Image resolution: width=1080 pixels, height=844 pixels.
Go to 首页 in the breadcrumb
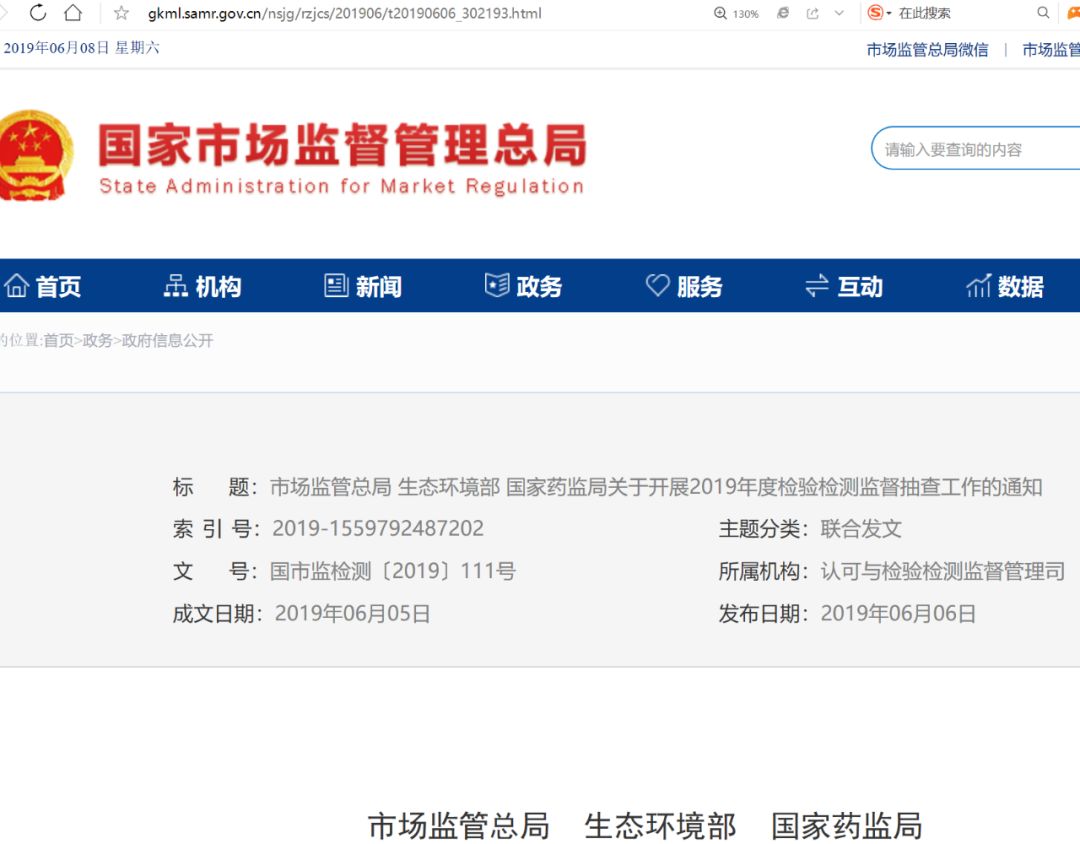pos(59,340)
